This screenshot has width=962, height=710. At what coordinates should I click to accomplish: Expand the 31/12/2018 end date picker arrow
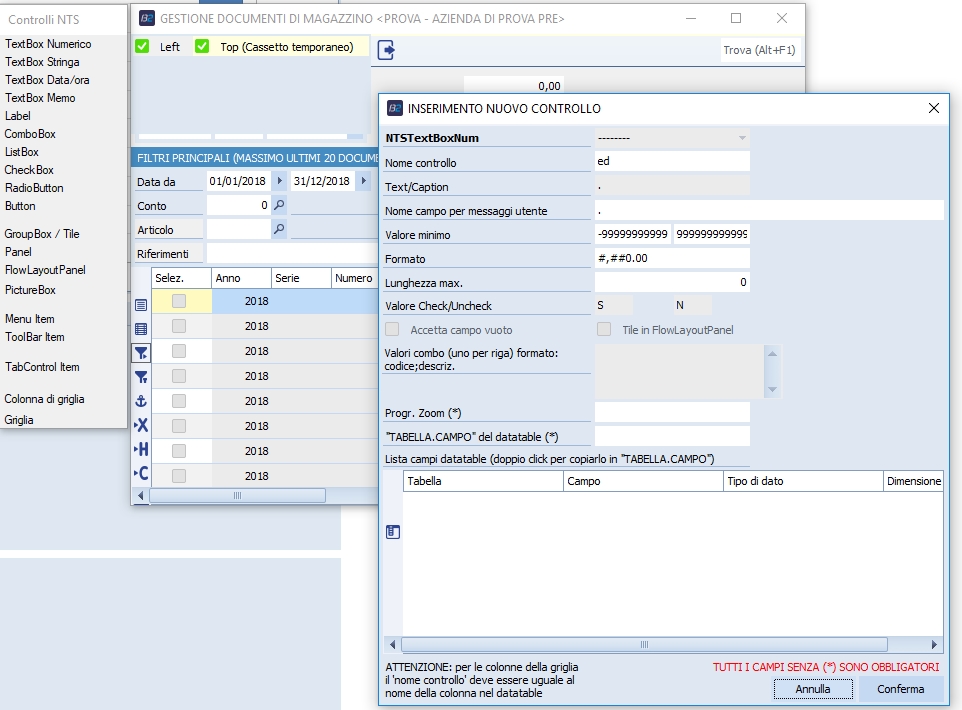(364, 181)
